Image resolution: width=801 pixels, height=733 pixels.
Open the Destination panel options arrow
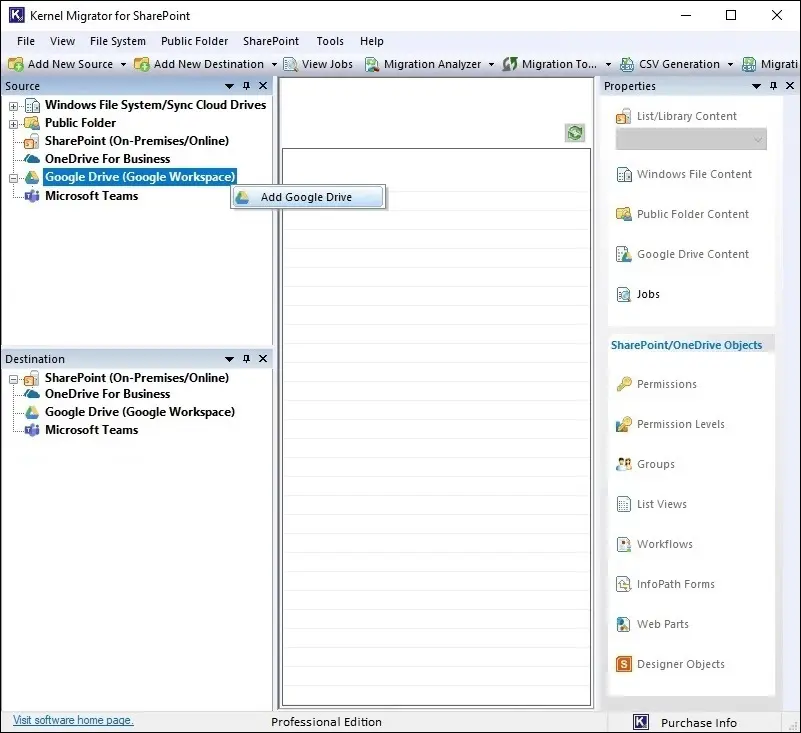tap(229, 359)
